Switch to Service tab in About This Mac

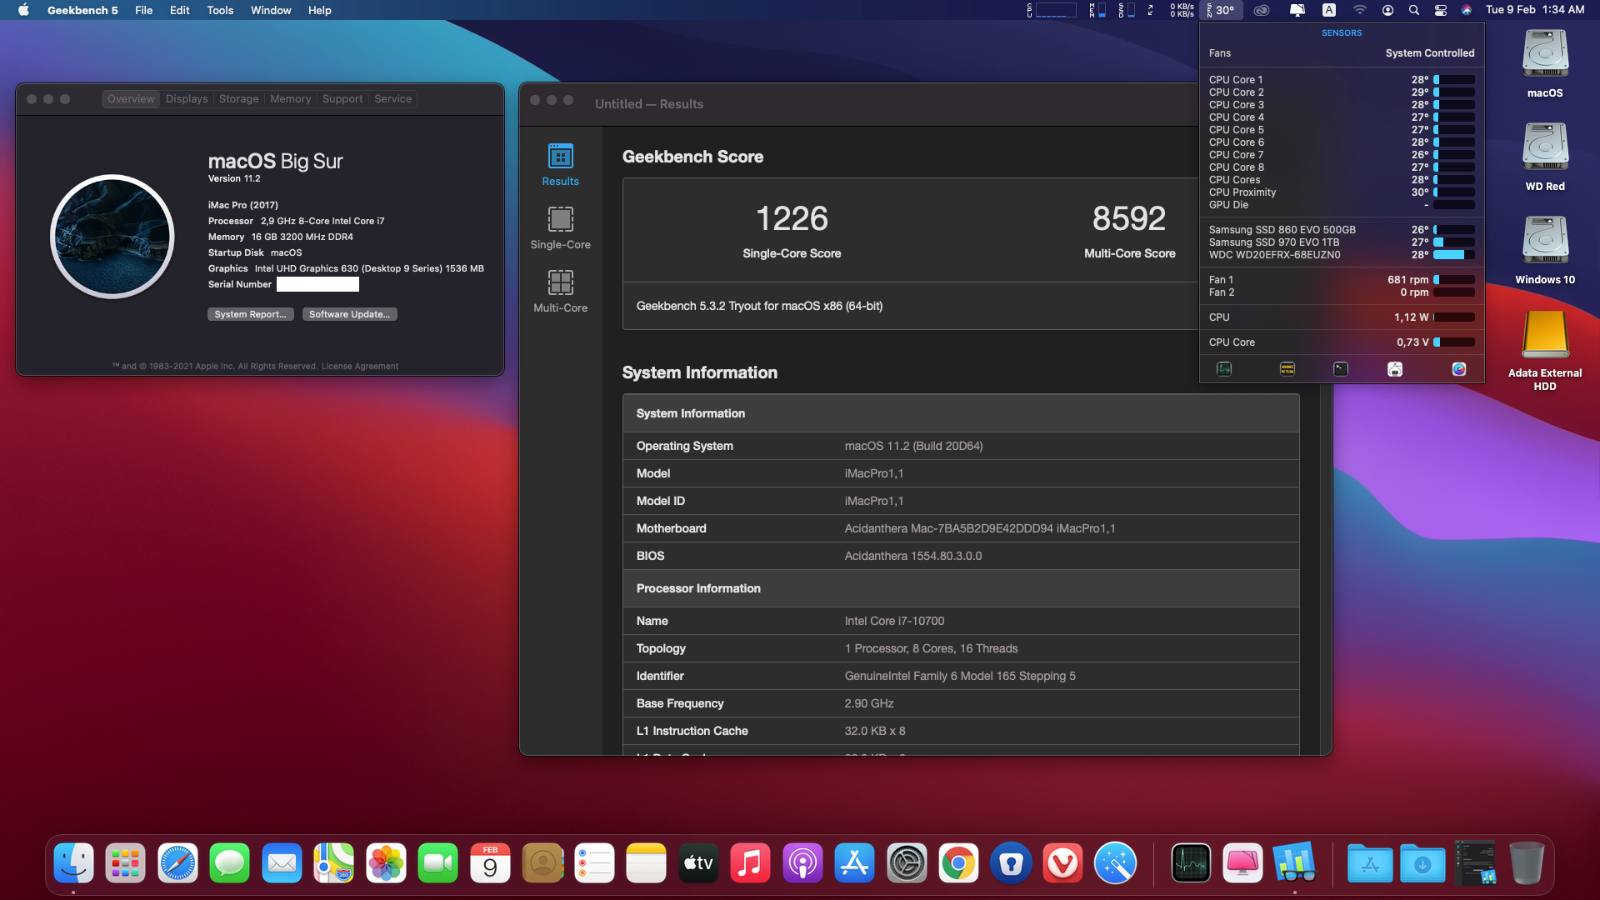coord(393,99)
